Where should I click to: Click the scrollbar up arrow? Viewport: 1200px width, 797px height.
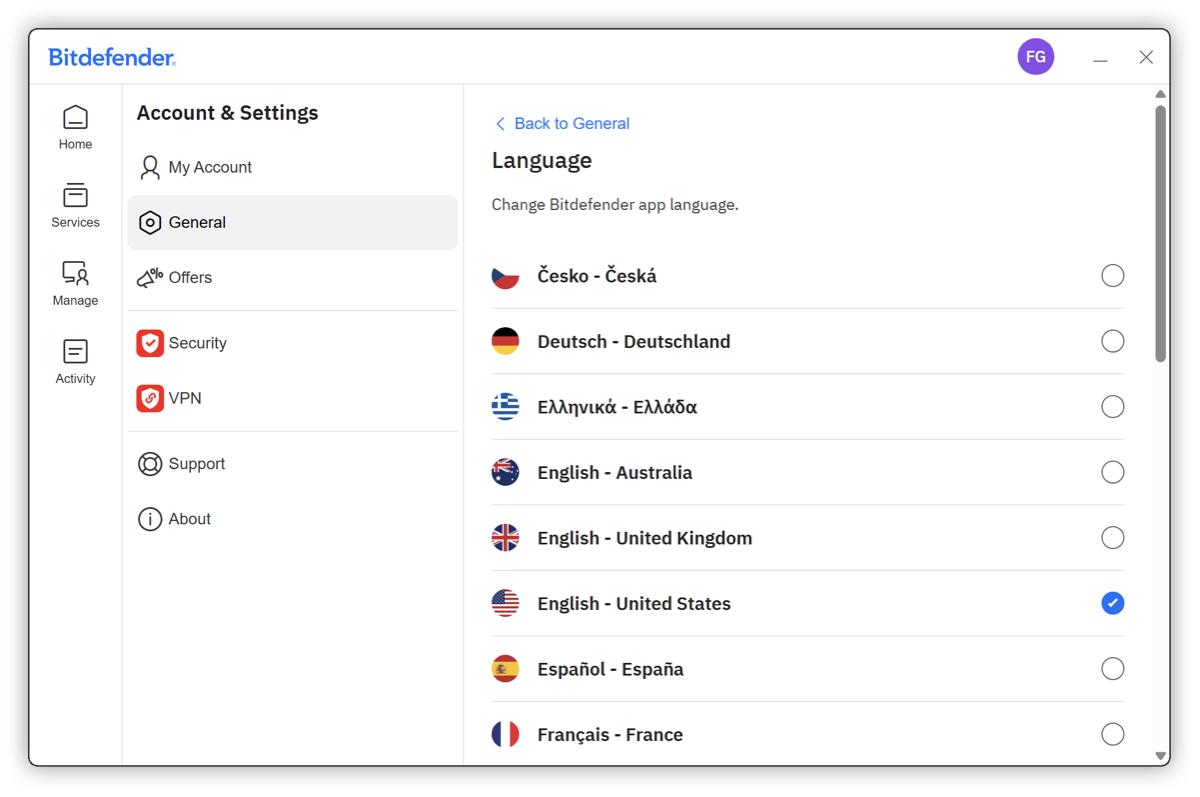coord(1160,94)
